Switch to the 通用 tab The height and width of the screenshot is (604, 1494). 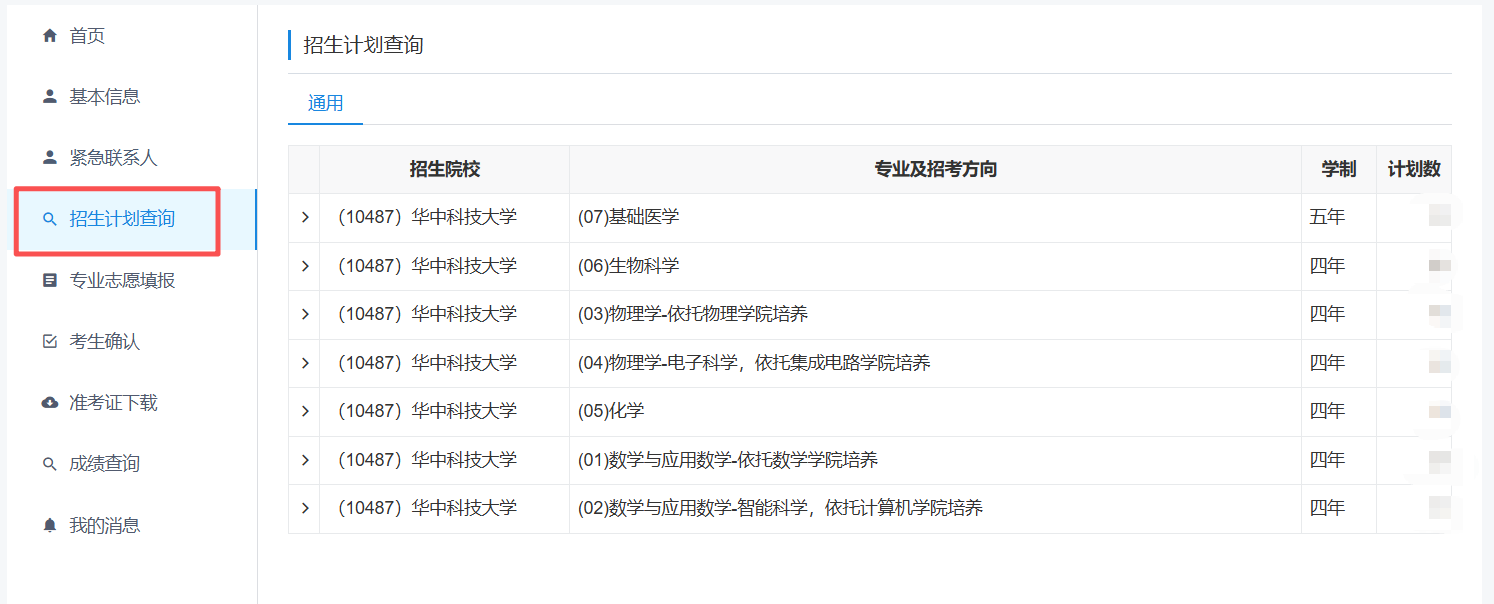point(325,103)
